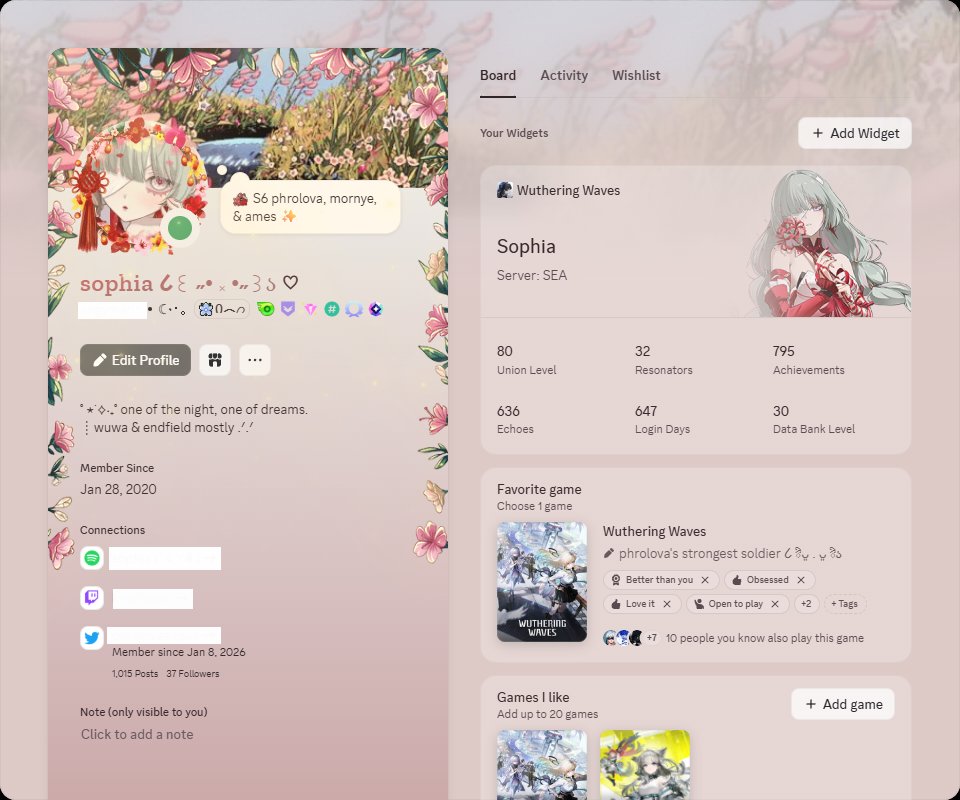Open the Spotify connection icon

(92, 558)
